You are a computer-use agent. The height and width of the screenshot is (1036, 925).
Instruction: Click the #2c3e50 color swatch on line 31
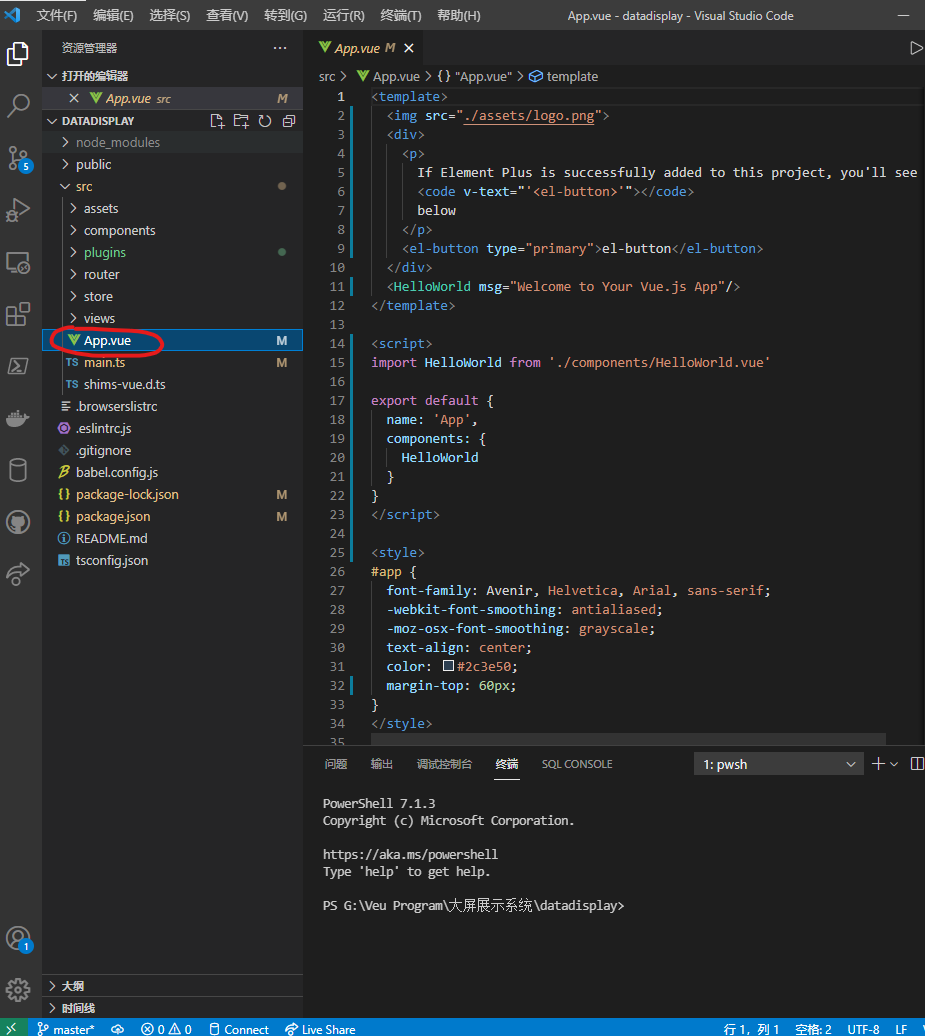click(449, 666)
